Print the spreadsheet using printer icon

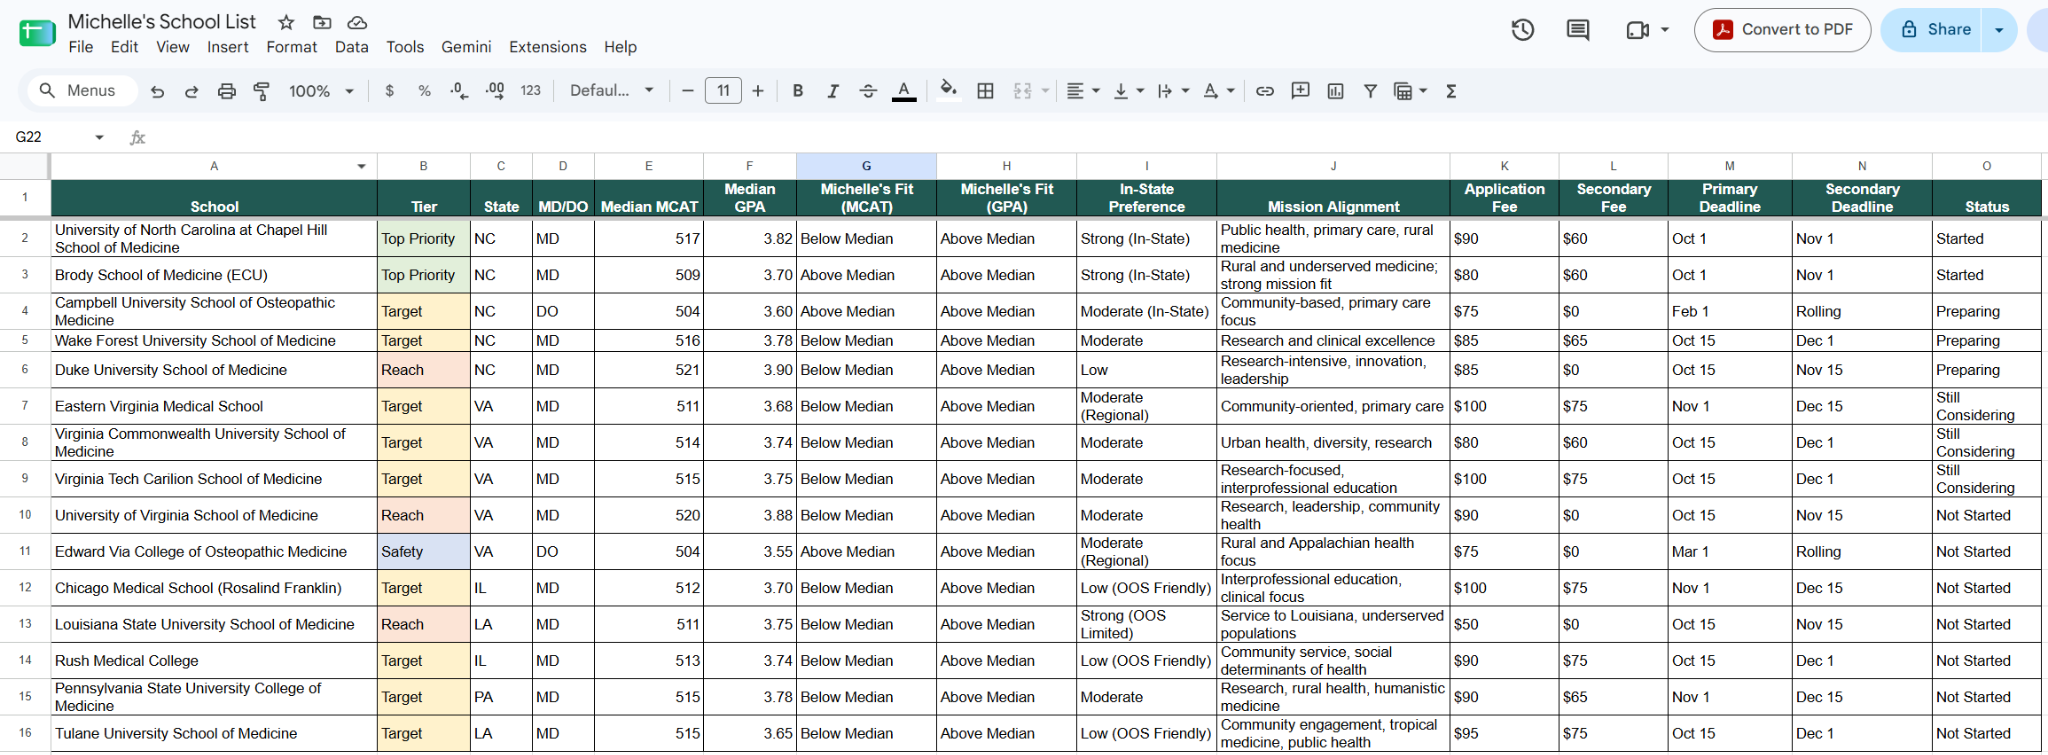(227, 91)
